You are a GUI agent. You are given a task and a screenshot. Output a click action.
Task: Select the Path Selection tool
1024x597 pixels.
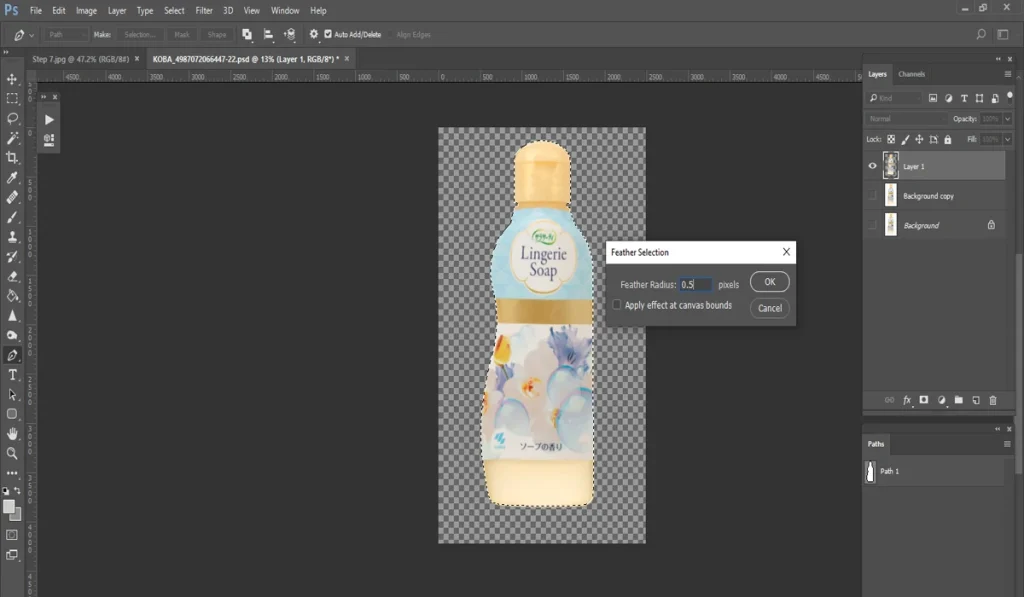pos(12,395)
